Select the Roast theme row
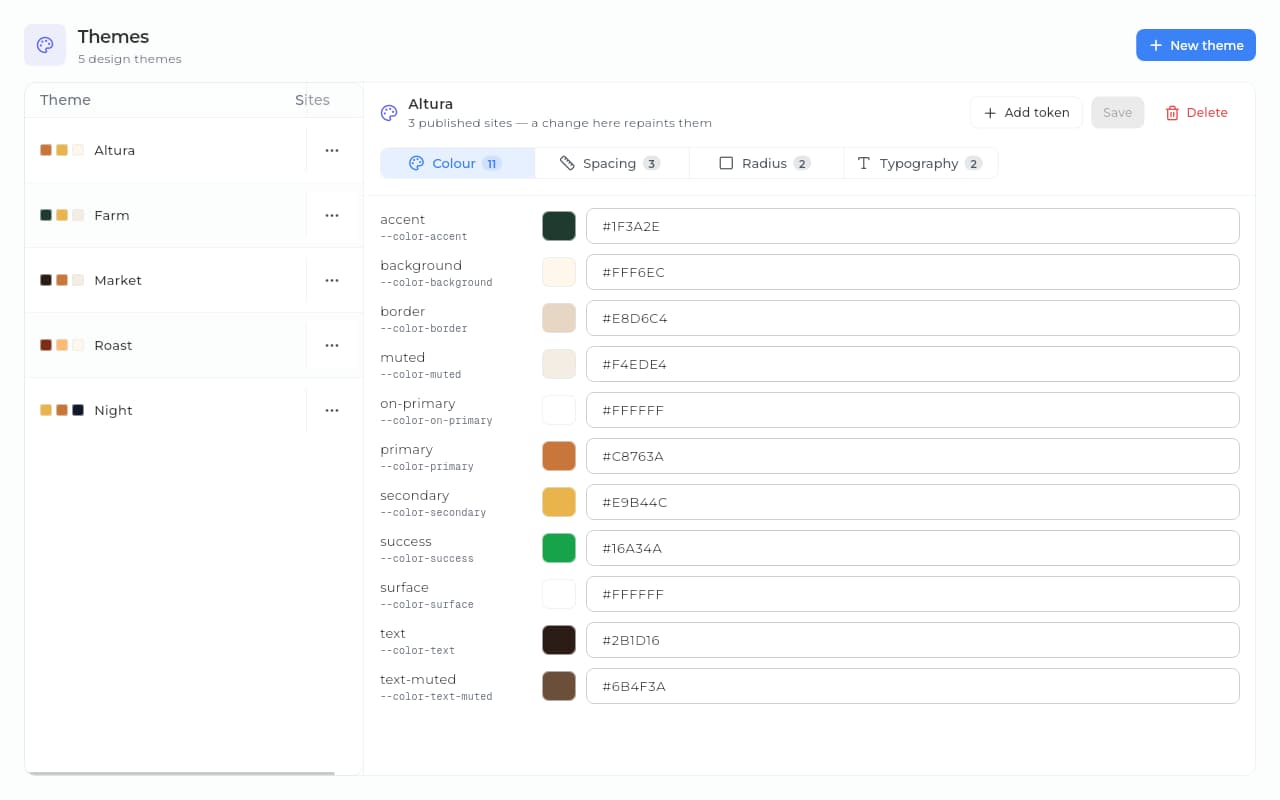Viewport: 1280px width, 800px height. click(194, 345)
